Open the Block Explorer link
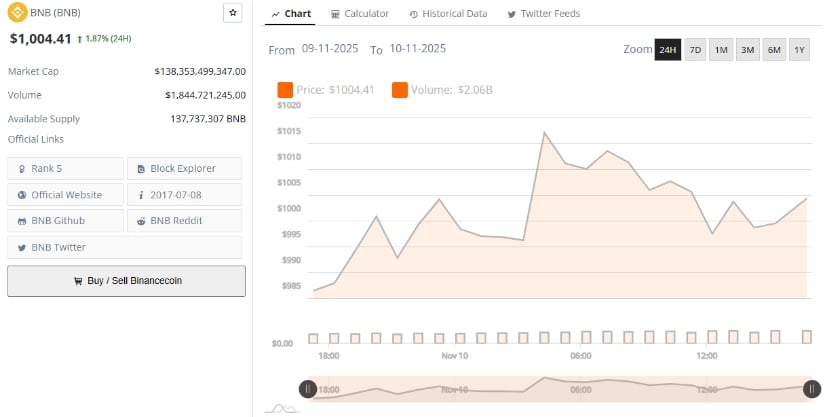 [183, 168]
